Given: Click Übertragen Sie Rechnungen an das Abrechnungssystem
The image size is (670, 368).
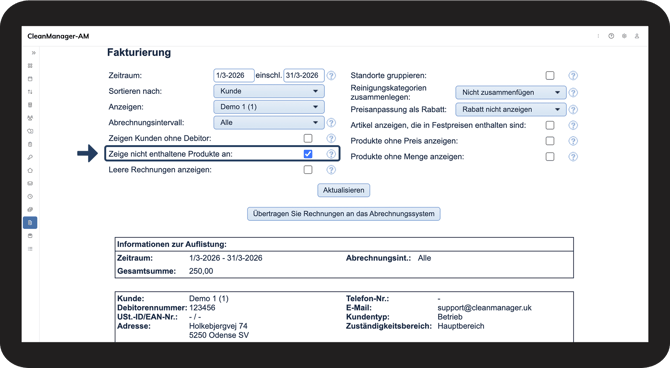Looking at the screenshot, I should click(x=344, y=214).
